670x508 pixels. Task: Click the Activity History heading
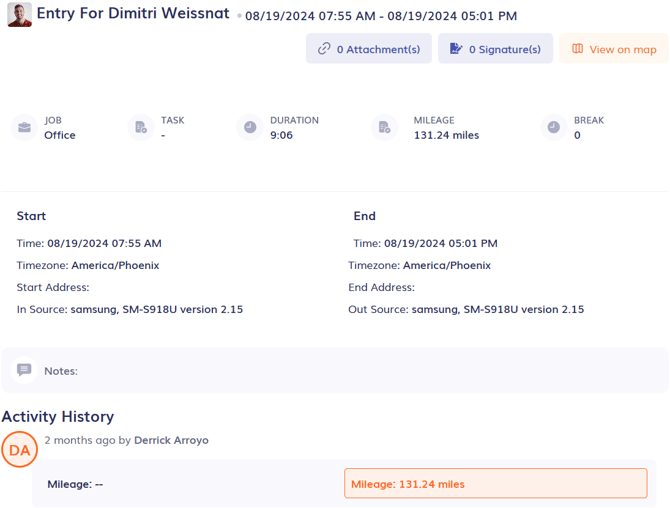pos(58,416)
